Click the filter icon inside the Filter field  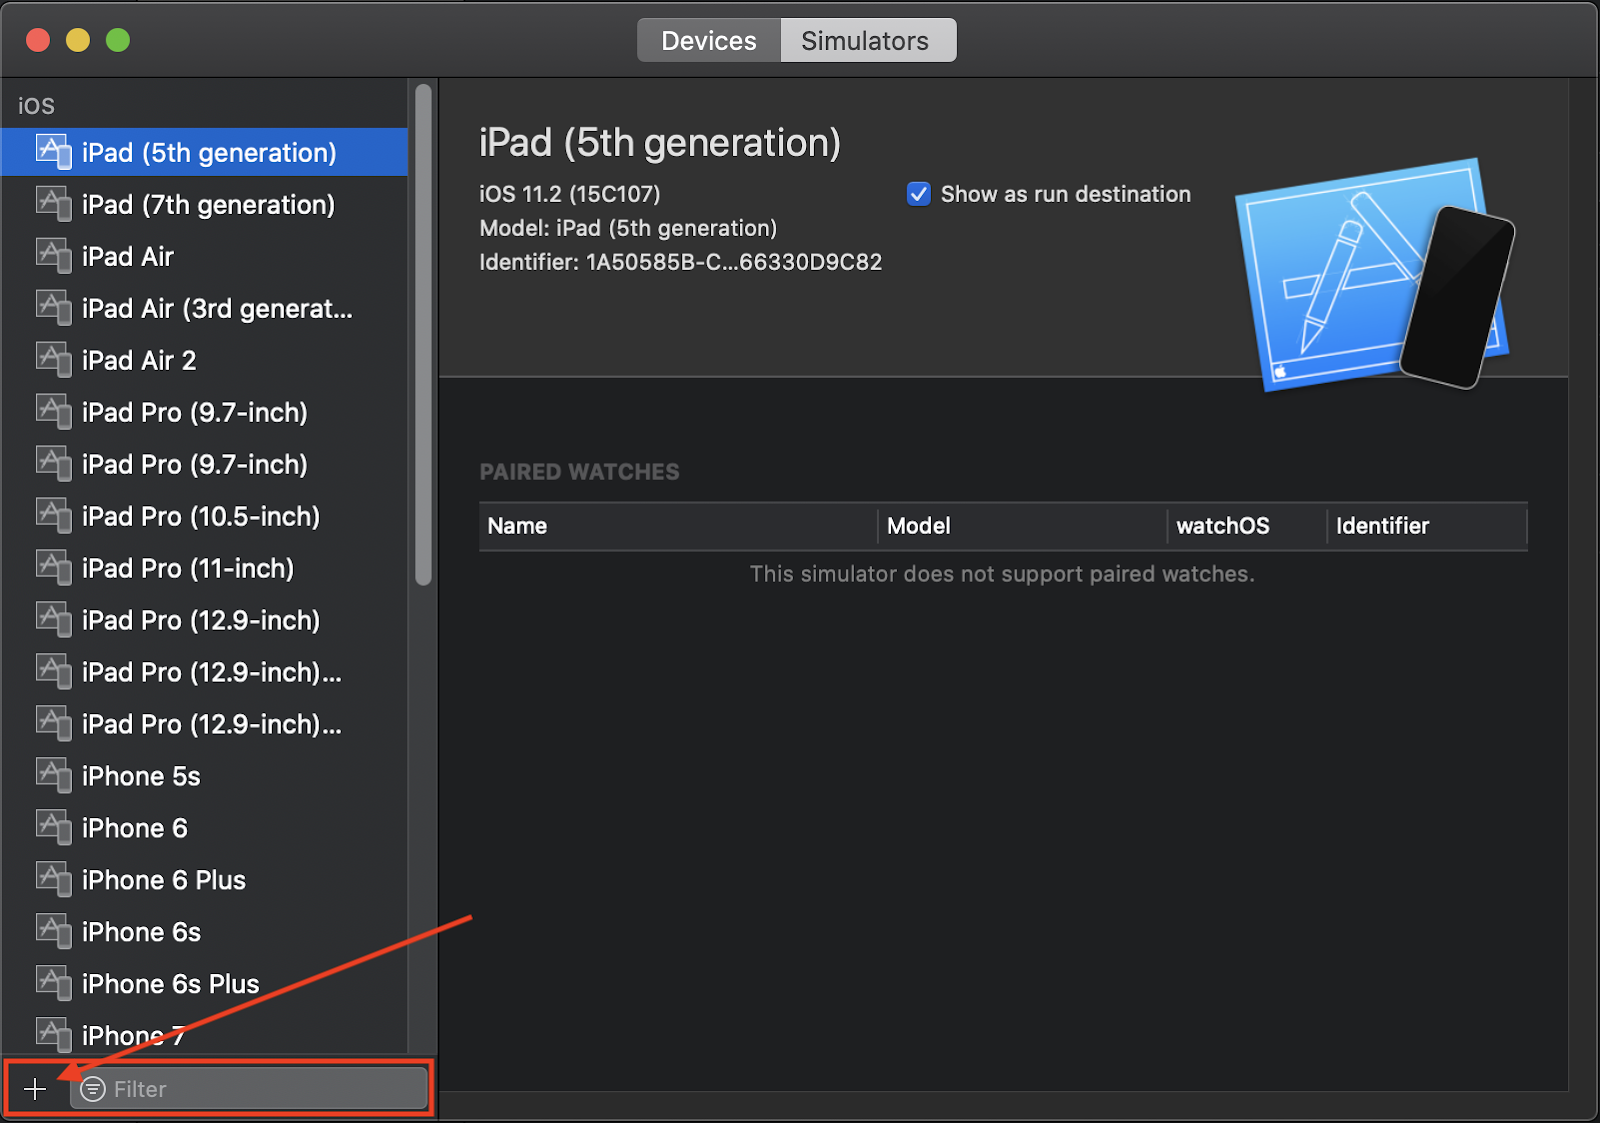click(x=93, y=1089)
